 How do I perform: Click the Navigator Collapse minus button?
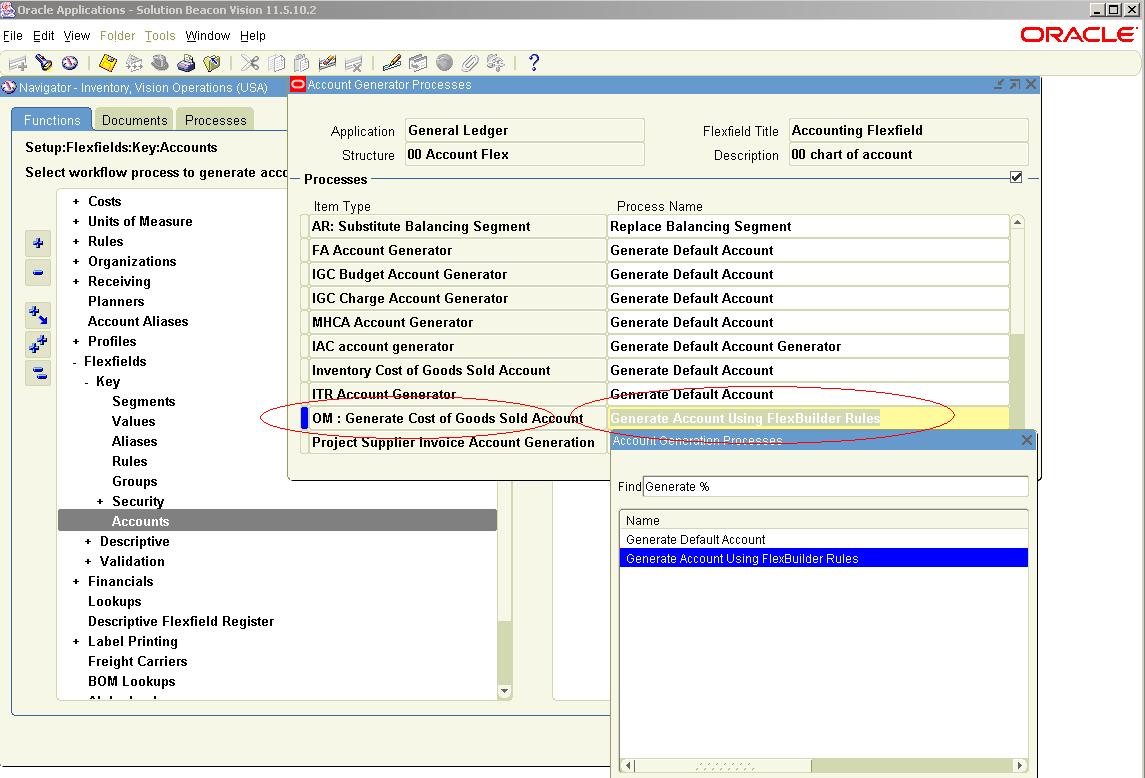38,272
